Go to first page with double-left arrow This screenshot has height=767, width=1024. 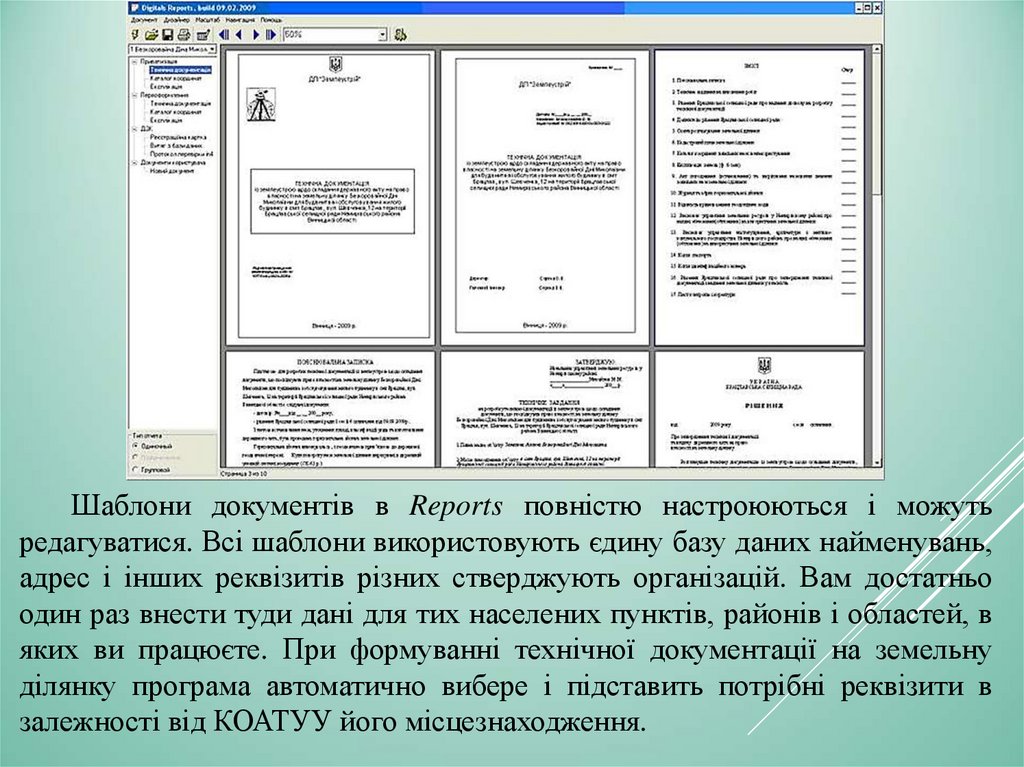224,34
